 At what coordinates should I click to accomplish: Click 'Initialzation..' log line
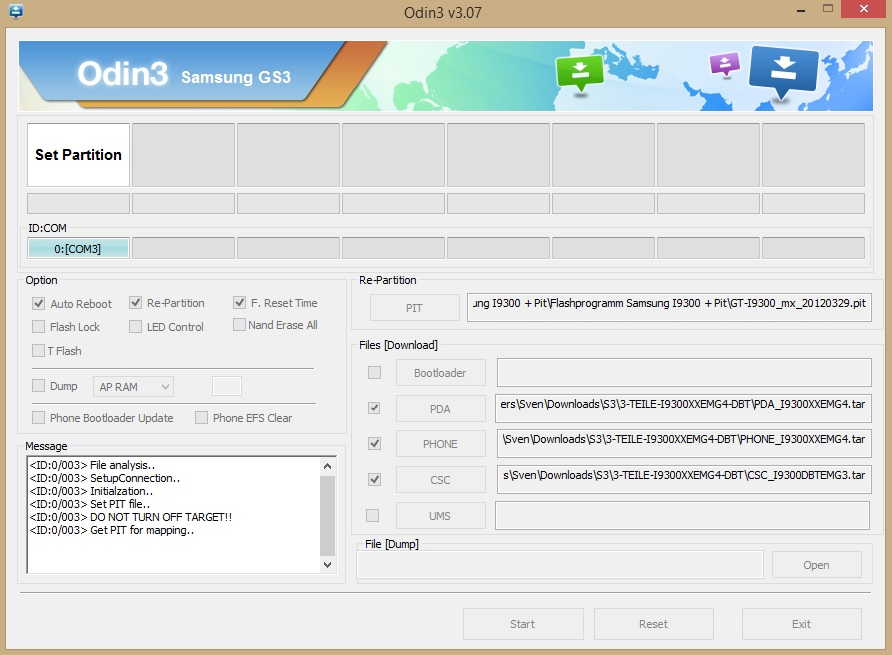point(92,491)
